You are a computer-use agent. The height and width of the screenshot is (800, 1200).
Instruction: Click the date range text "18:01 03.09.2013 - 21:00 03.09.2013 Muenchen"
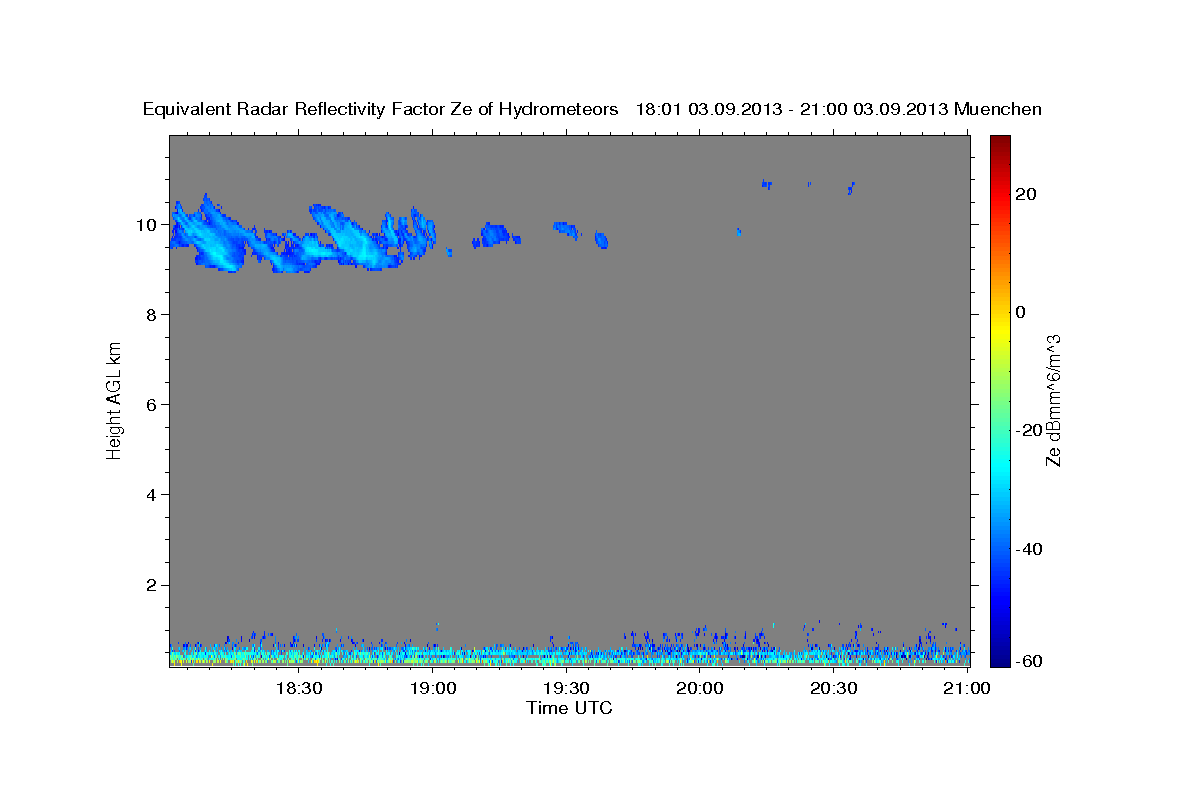[839, 110]
